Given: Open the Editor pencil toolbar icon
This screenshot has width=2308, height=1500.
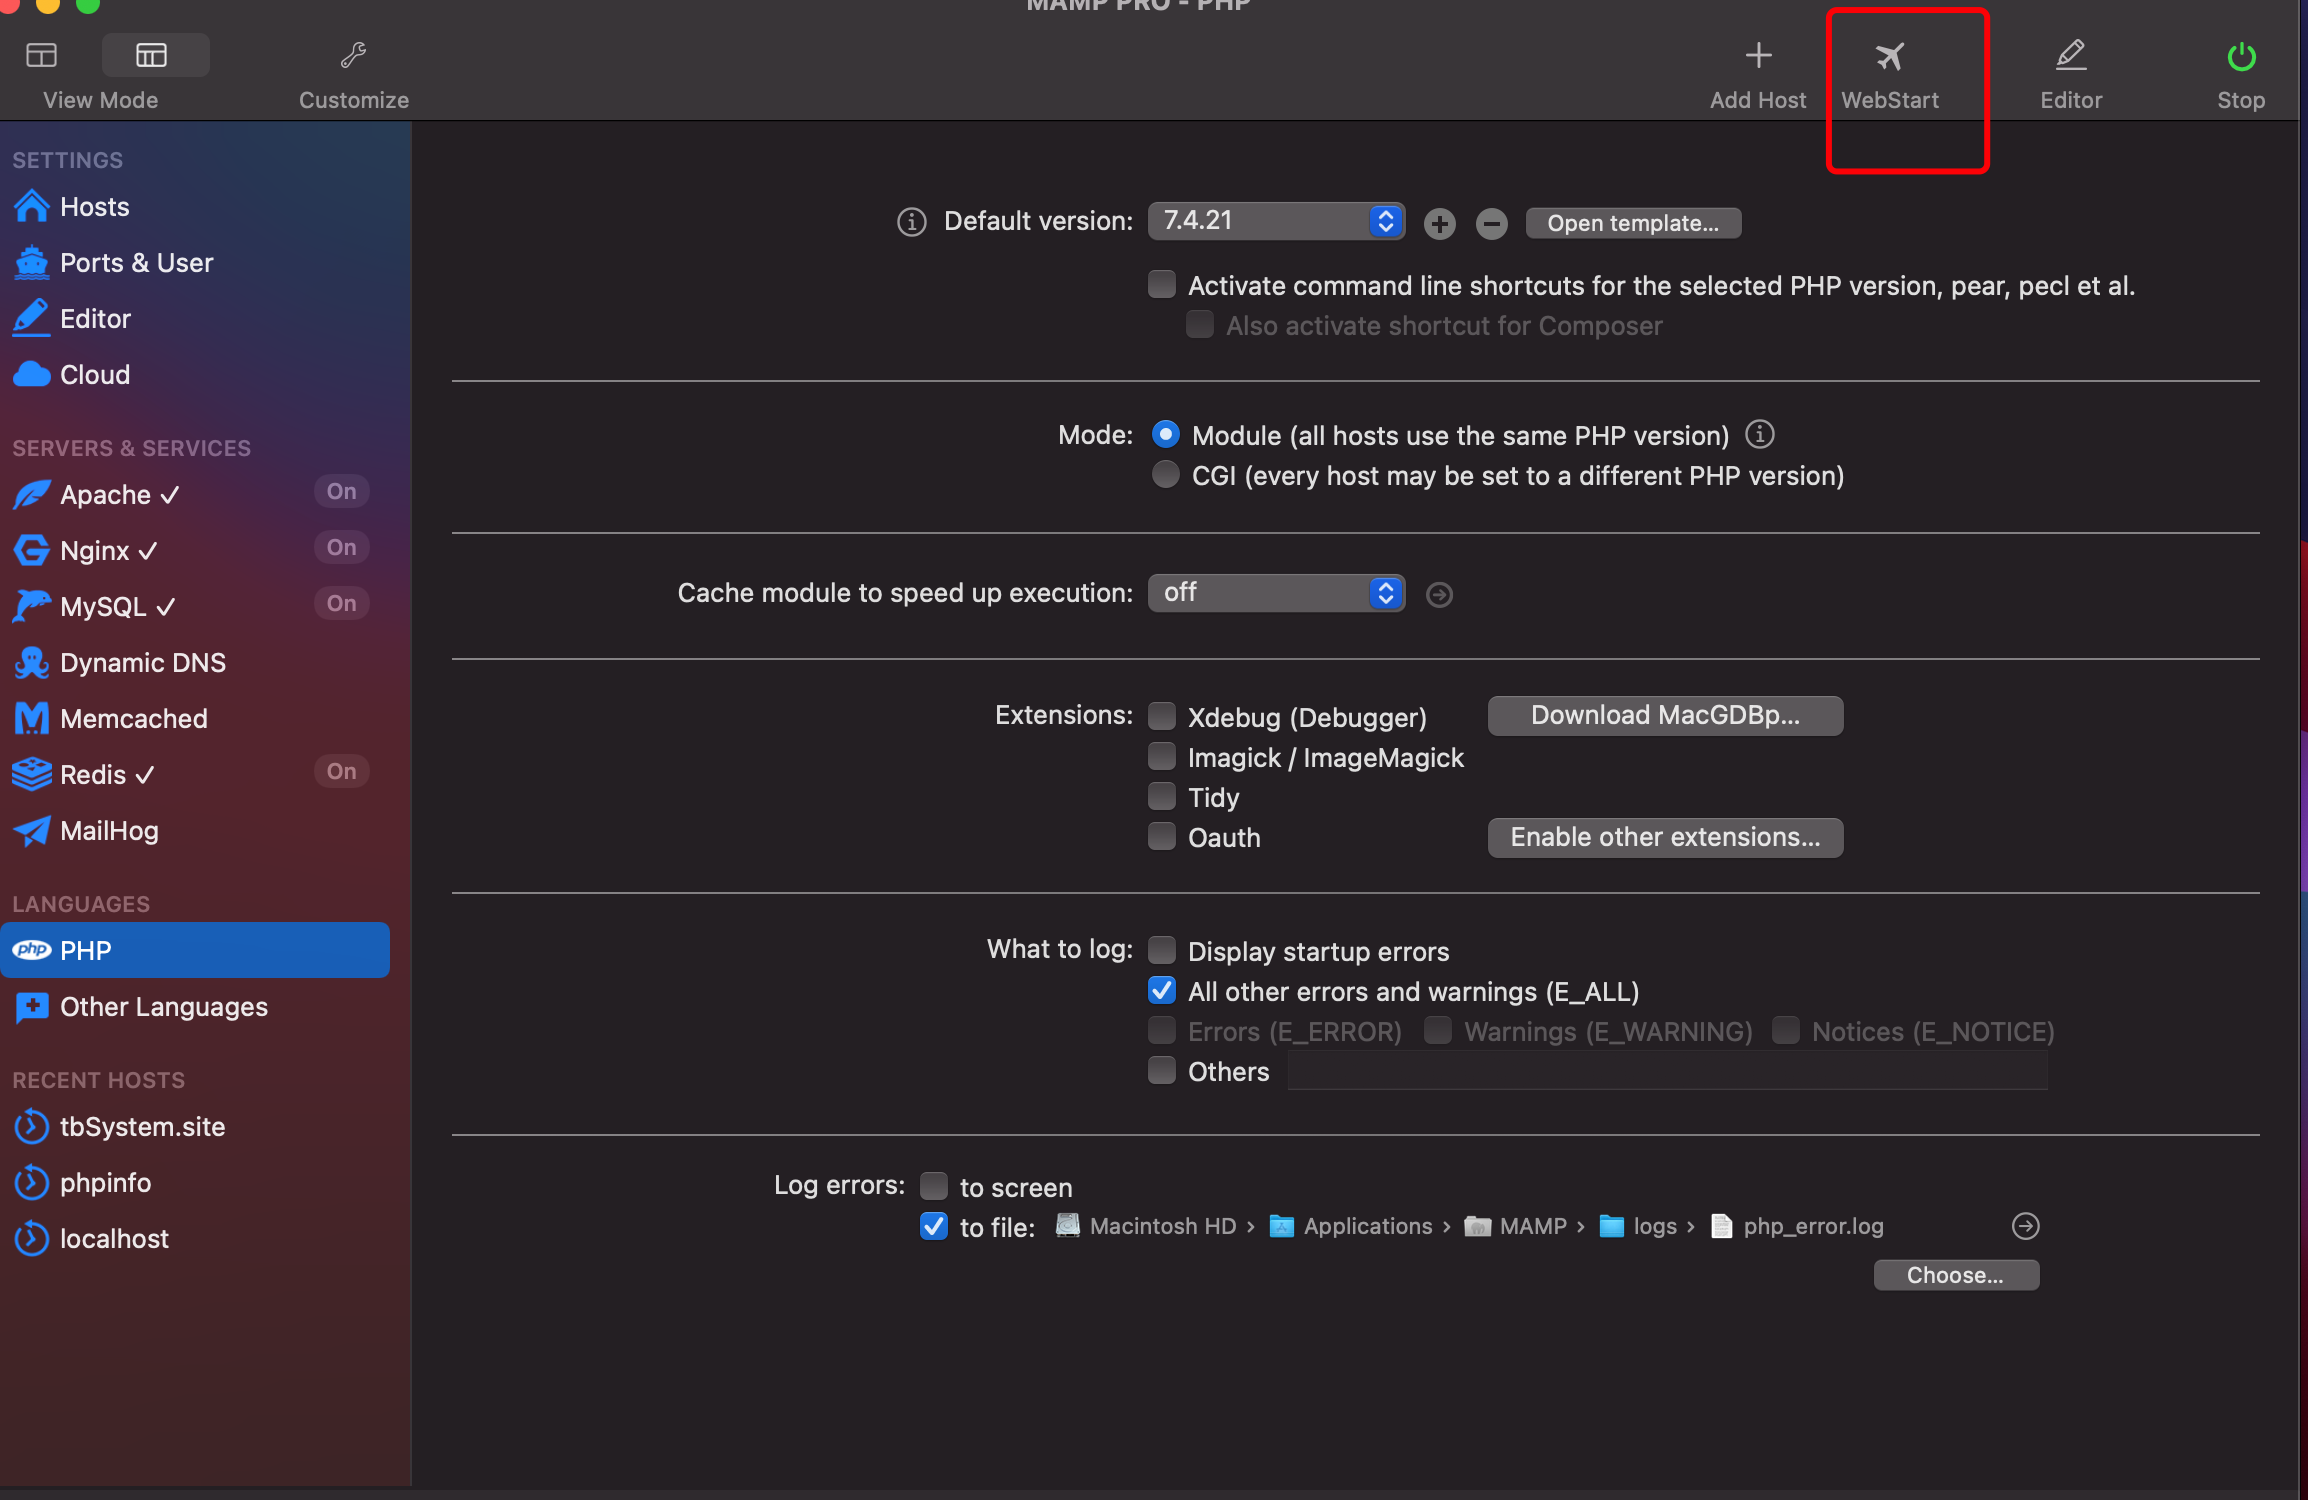Looking at the screenshot, I should coord(2070,56).
